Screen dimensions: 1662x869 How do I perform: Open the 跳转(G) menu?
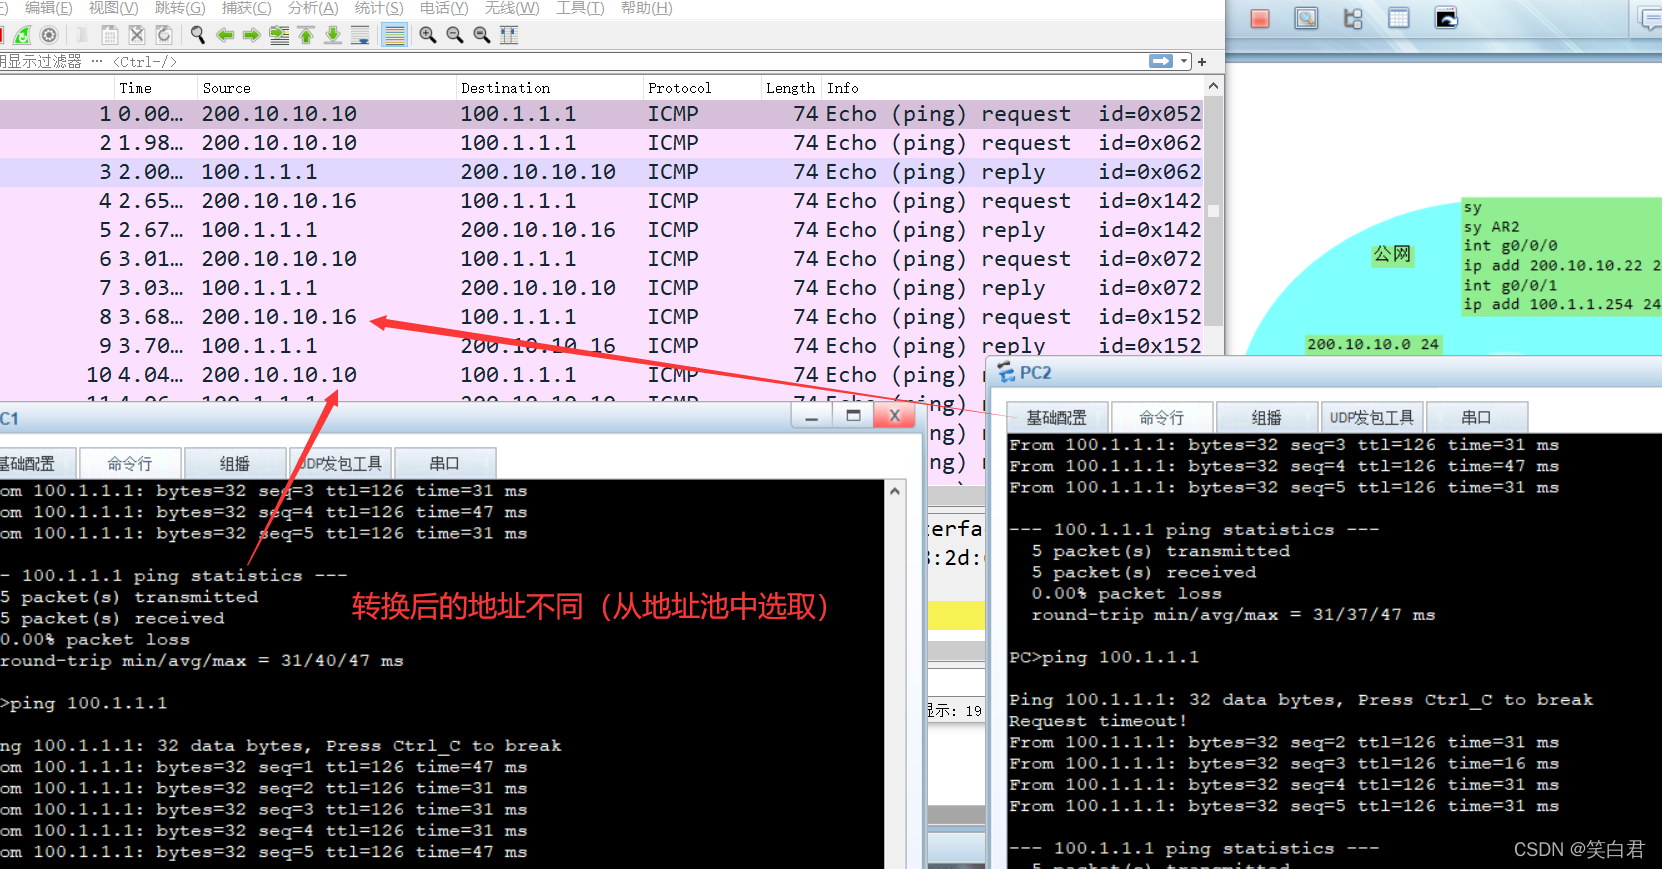[180, 8]
